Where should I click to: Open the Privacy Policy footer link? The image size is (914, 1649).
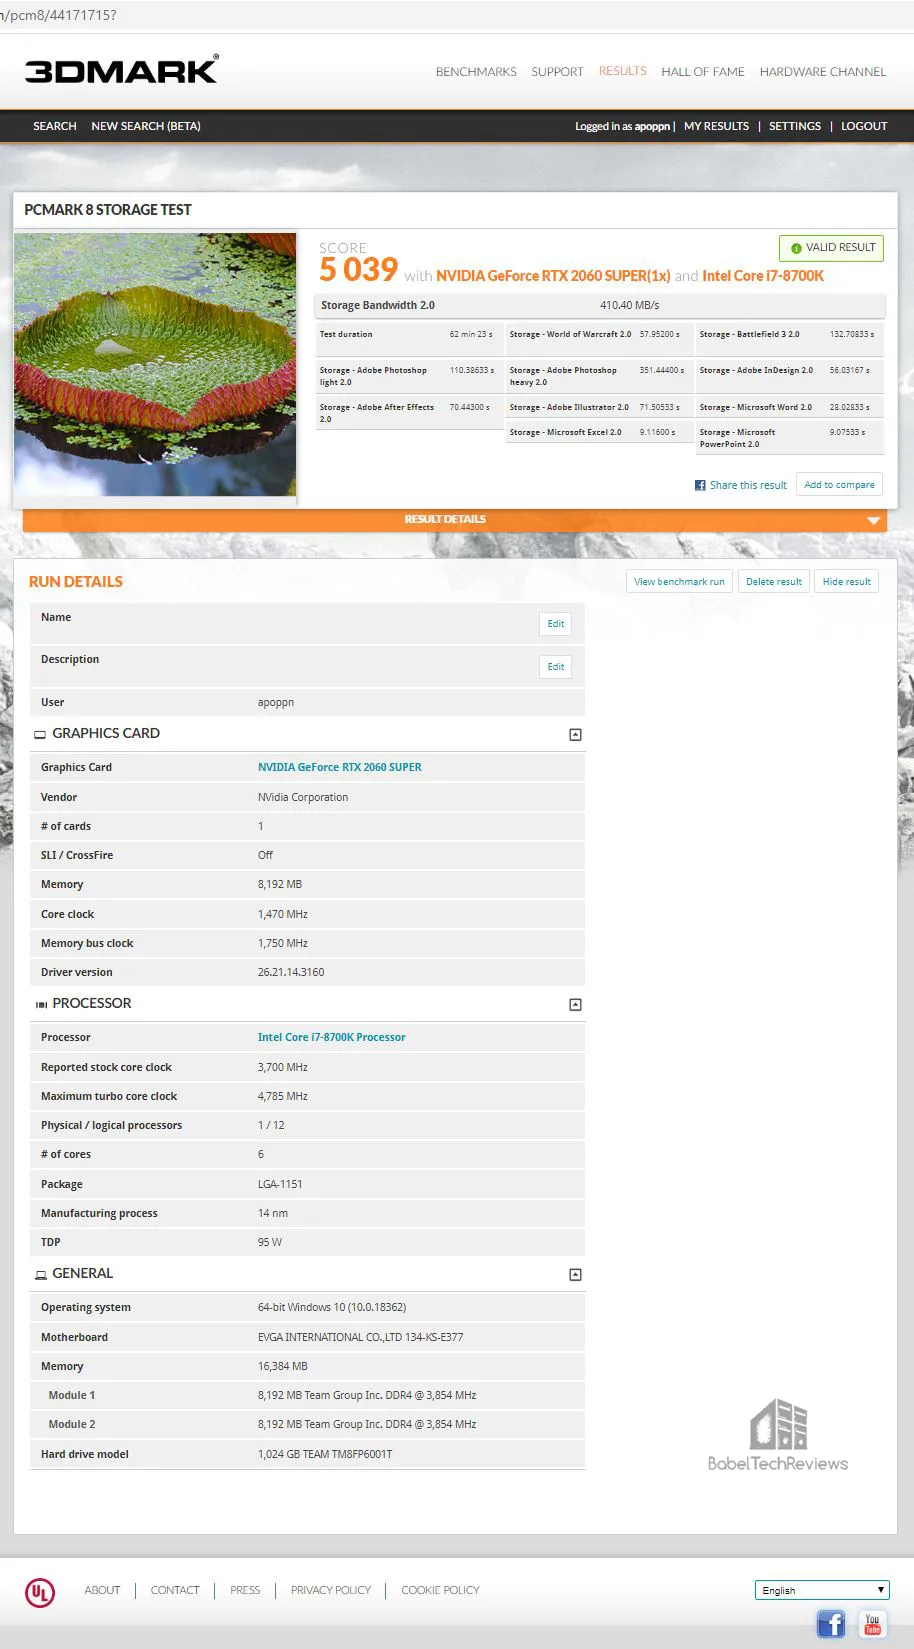(331, 1591)
